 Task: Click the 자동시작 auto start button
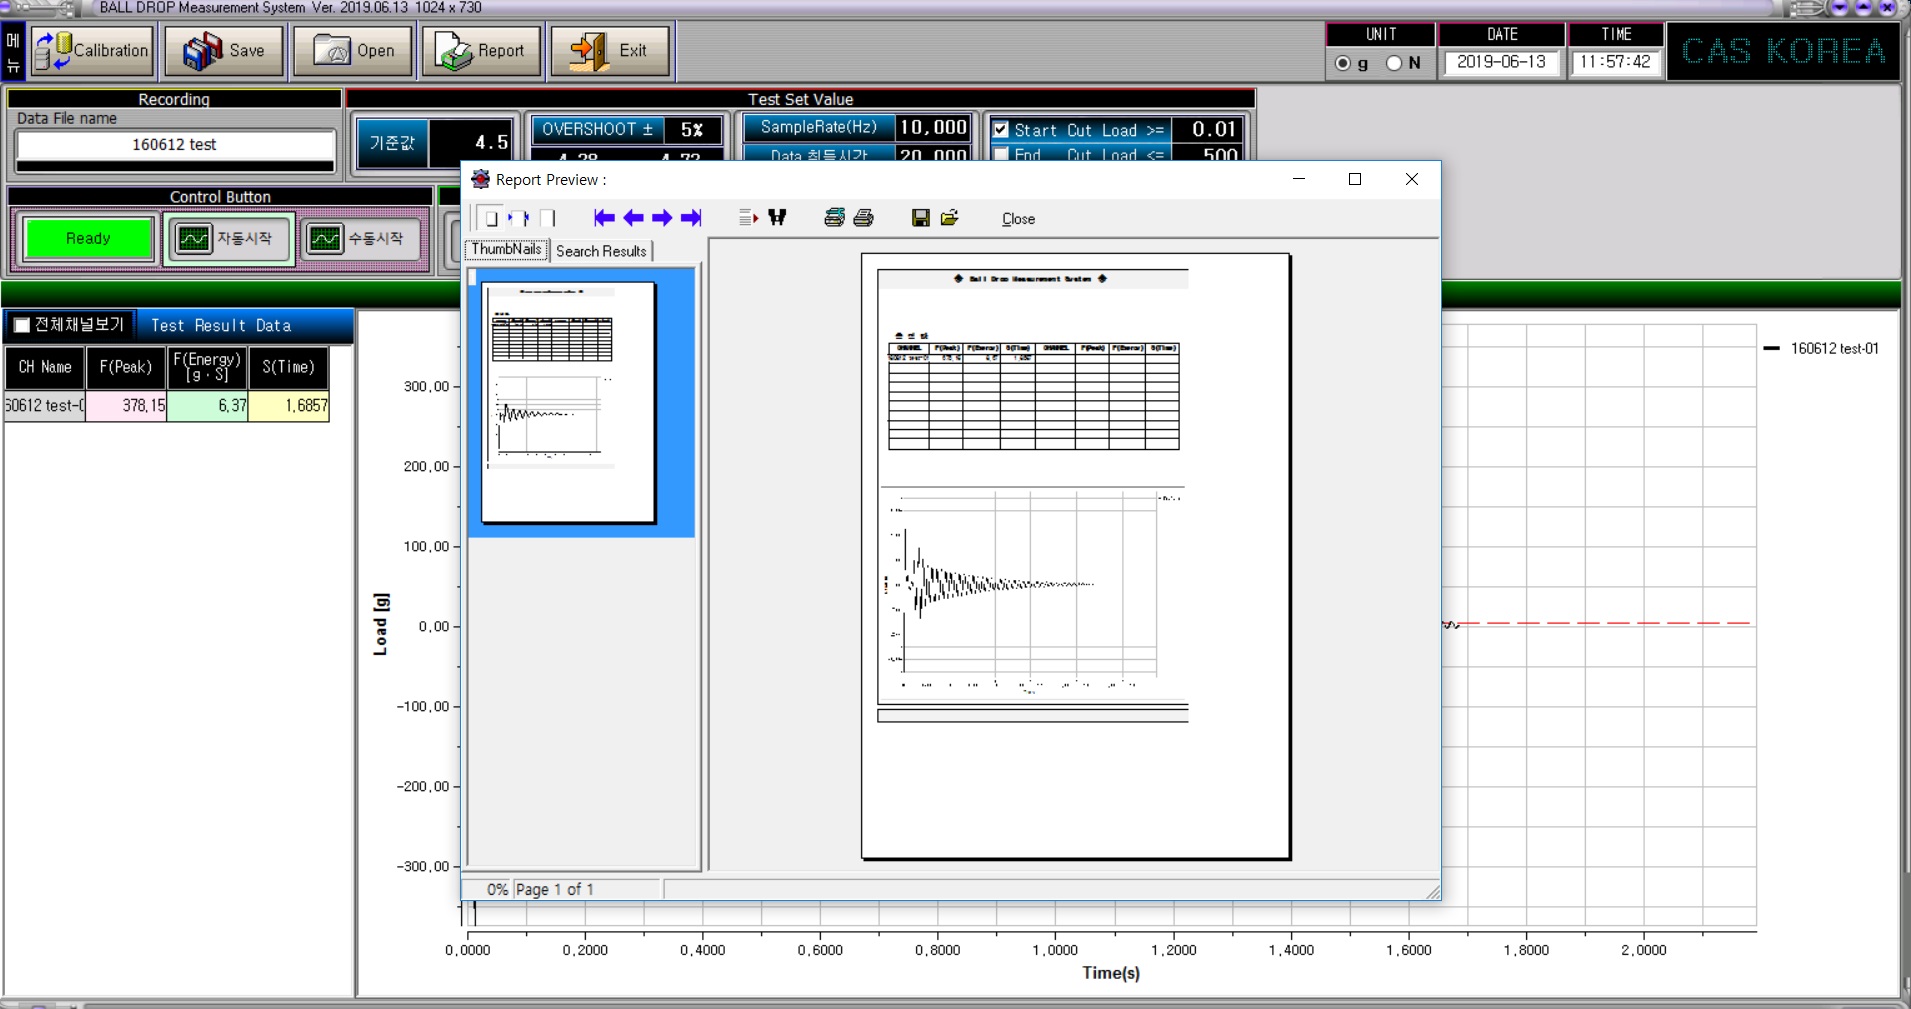[x=228, y=239]
